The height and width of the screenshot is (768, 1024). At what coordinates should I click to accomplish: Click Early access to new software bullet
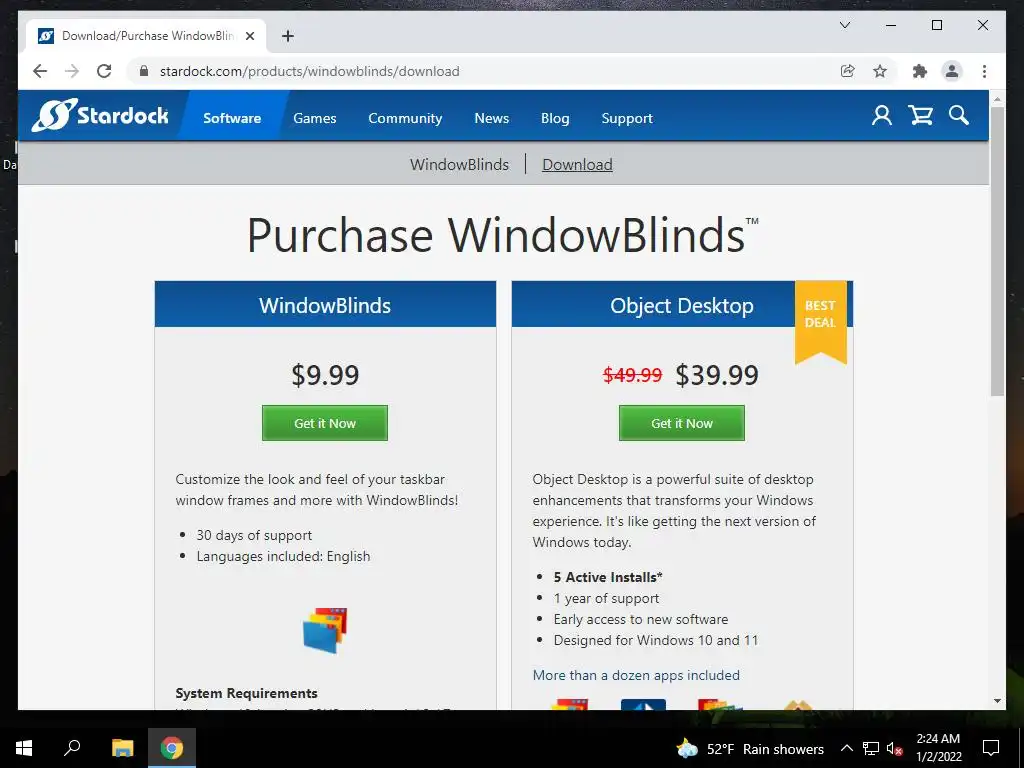[641, 619]
